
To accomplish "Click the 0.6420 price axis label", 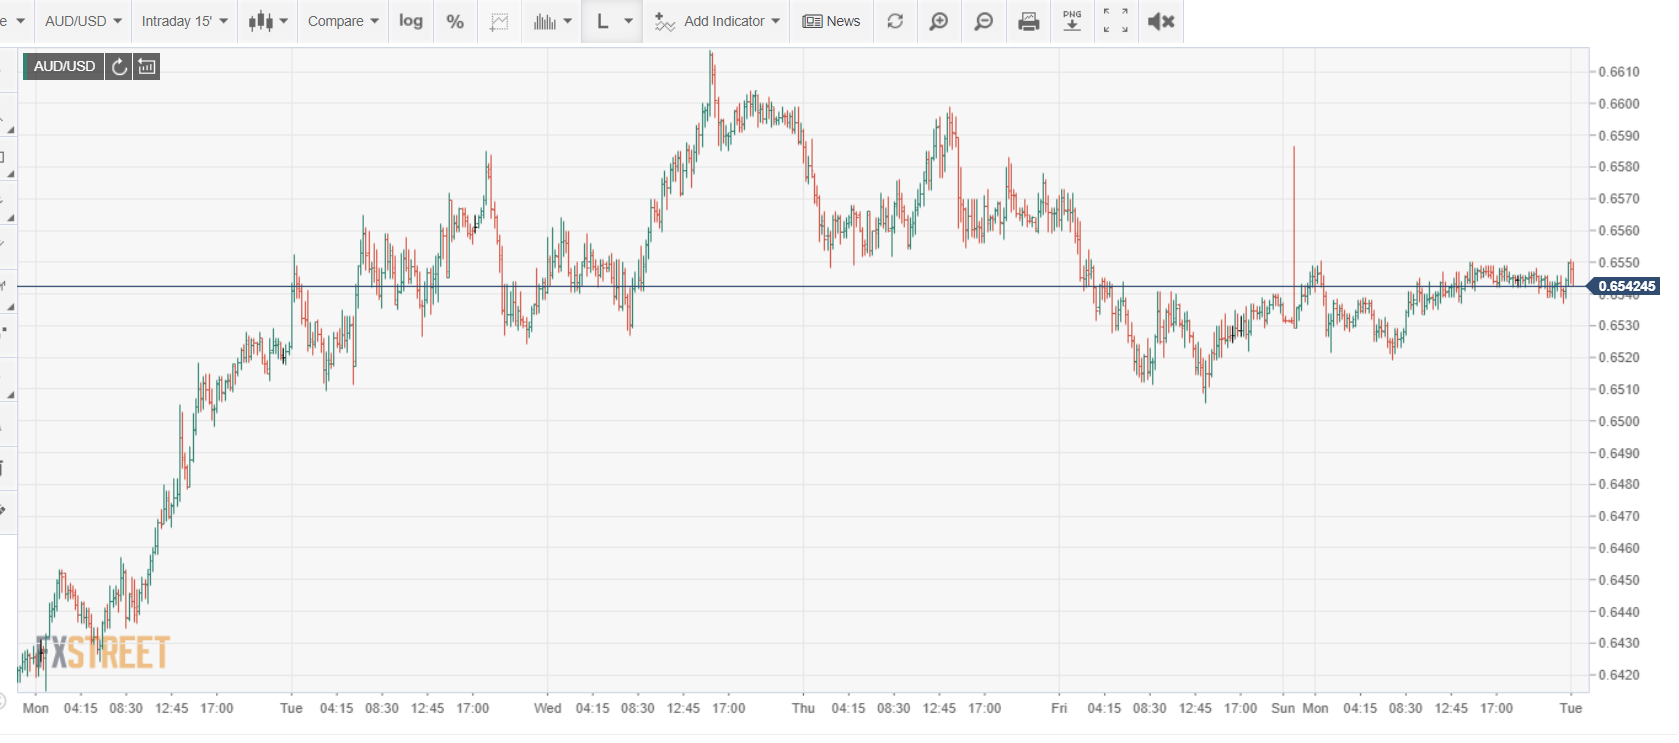I will tap(1618, 675).
